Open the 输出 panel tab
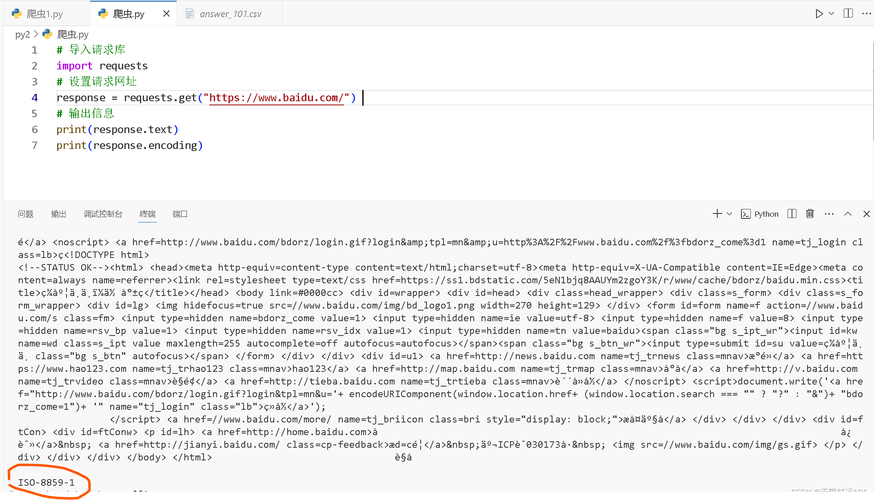Screen dimensions: 874x500 59,214
